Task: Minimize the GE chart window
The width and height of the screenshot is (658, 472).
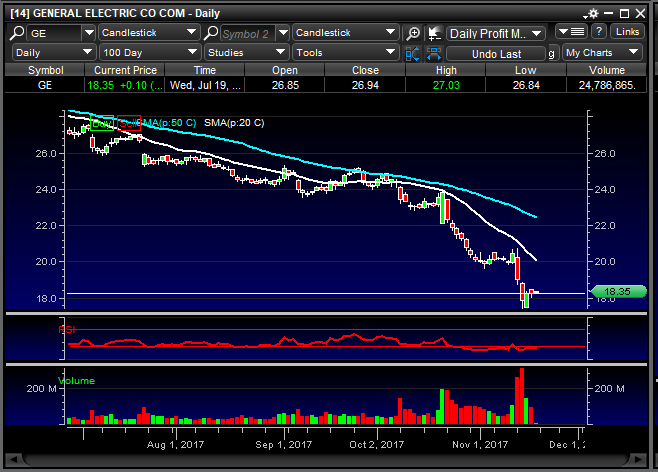Action: [x=609, y=14]
